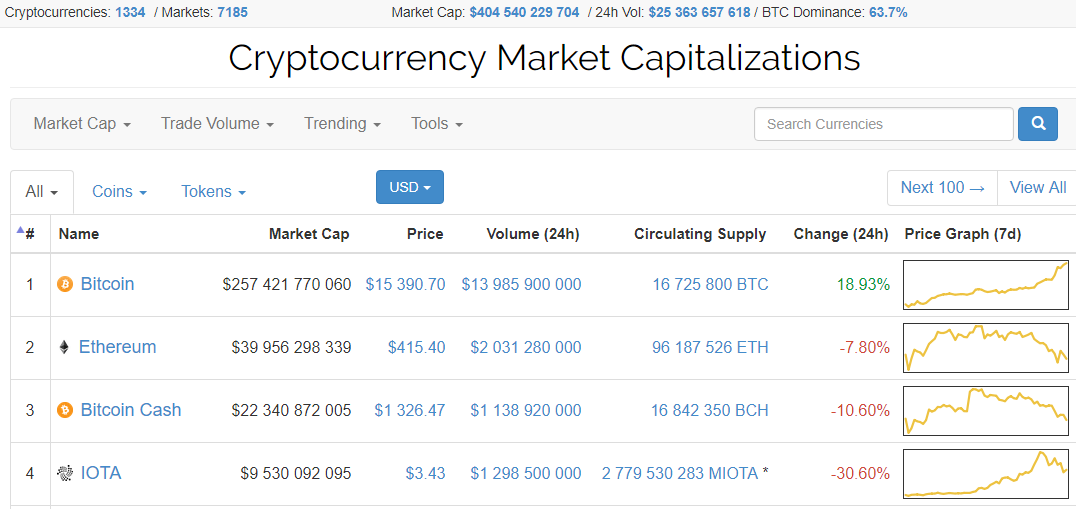The image size is (1076, 509).
Task: Open the Tools menu
Action: [x=437, y=124]
